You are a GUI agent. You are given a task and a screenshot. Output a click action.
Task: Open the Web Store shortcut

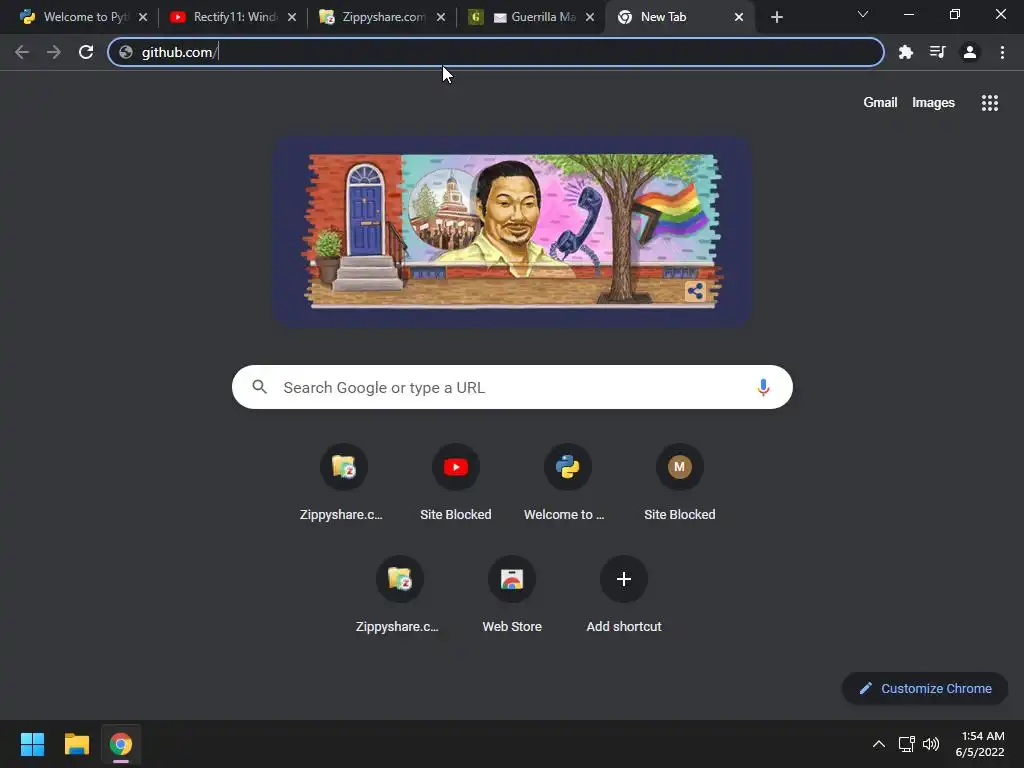click(x=512, y=596)
